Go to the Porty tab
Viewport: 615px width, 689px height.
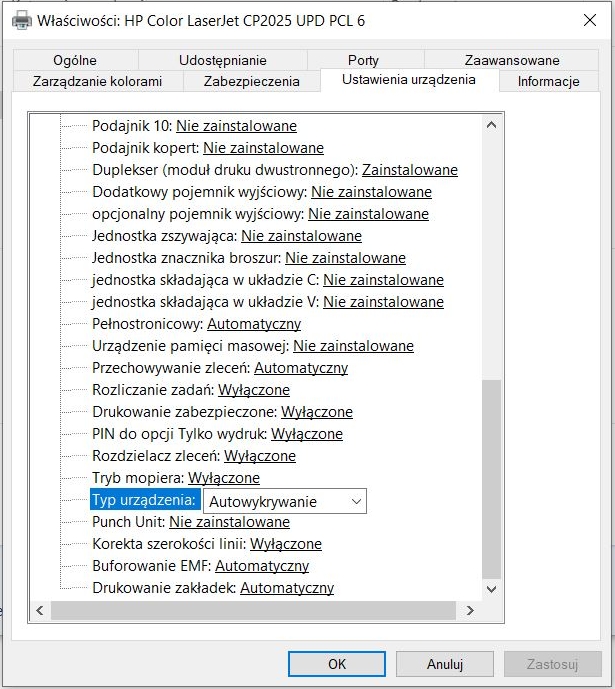[x=363, y=60]
